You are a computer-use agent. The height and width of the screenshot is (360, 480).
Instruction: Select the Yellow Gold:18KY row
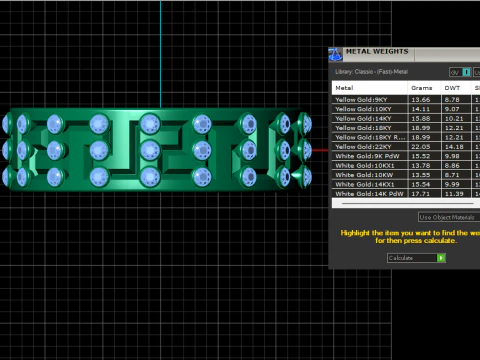[x=406, y=128]
